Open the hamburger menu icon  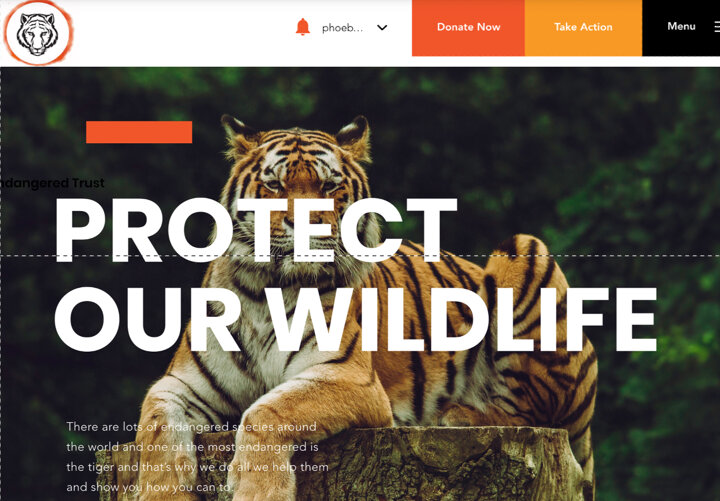[717, 27]
